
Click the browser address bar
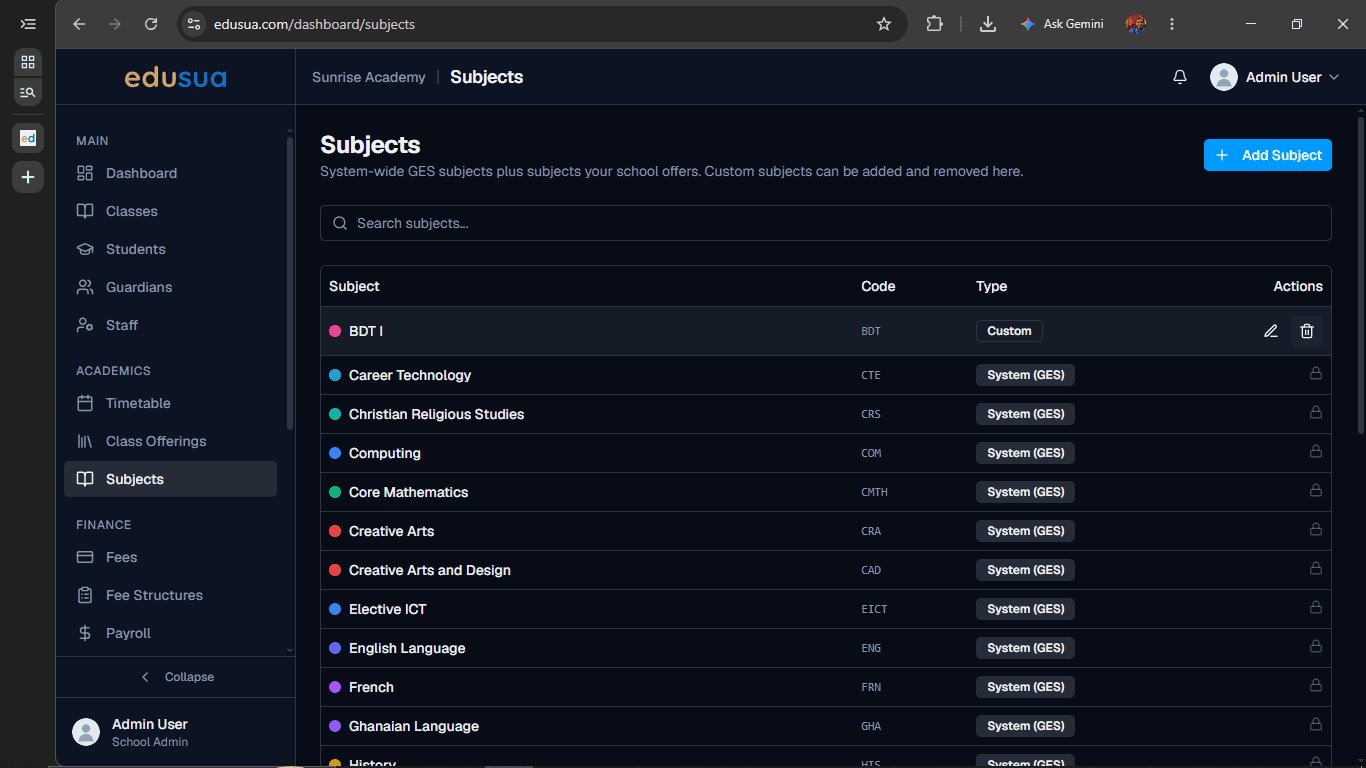click(x=540, y=24)
